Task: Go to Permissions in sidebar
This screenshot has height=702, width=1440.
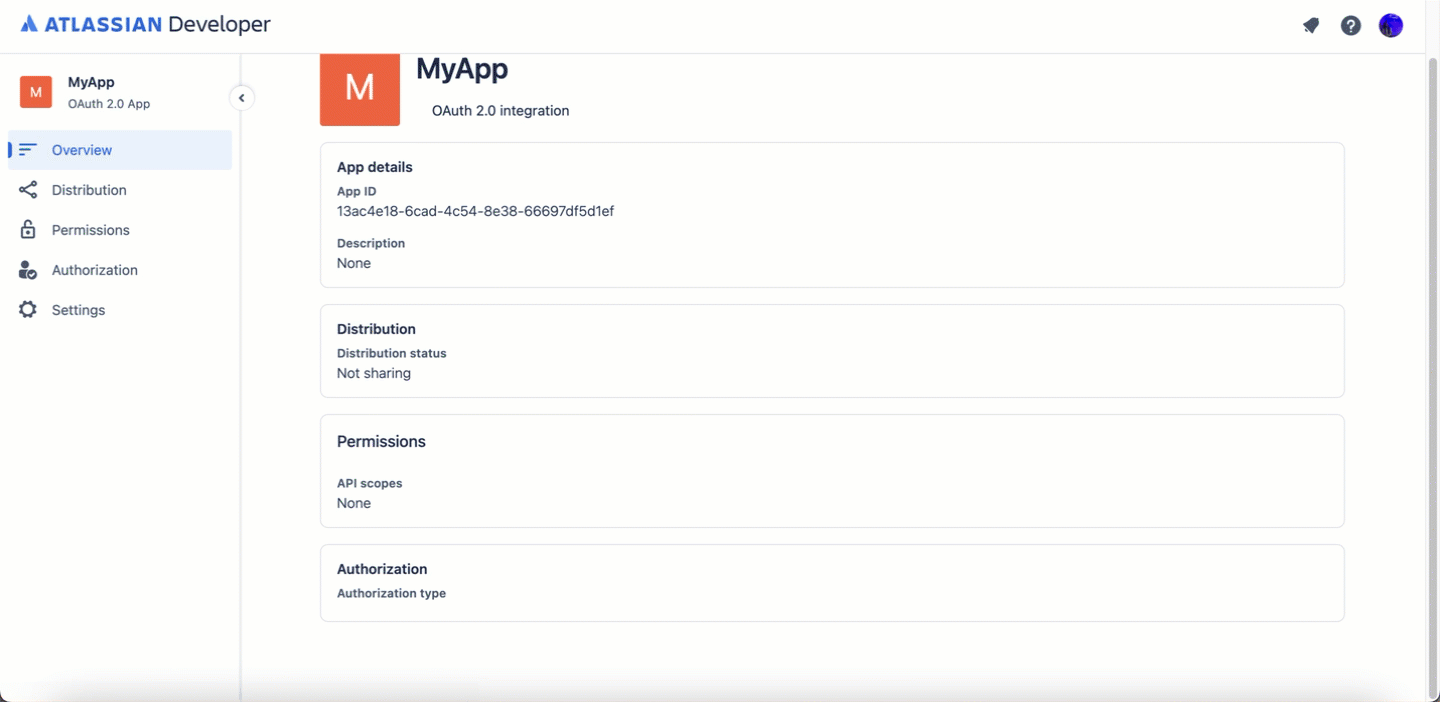Action: [x=120, y=230]
